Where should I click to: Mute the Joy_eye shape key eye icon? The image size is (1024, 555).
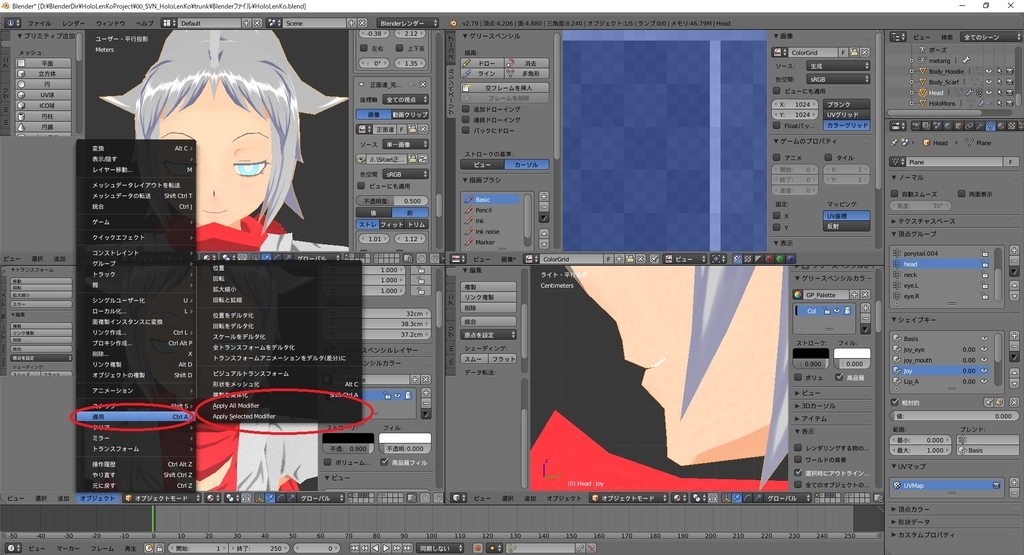click(984, 349)
